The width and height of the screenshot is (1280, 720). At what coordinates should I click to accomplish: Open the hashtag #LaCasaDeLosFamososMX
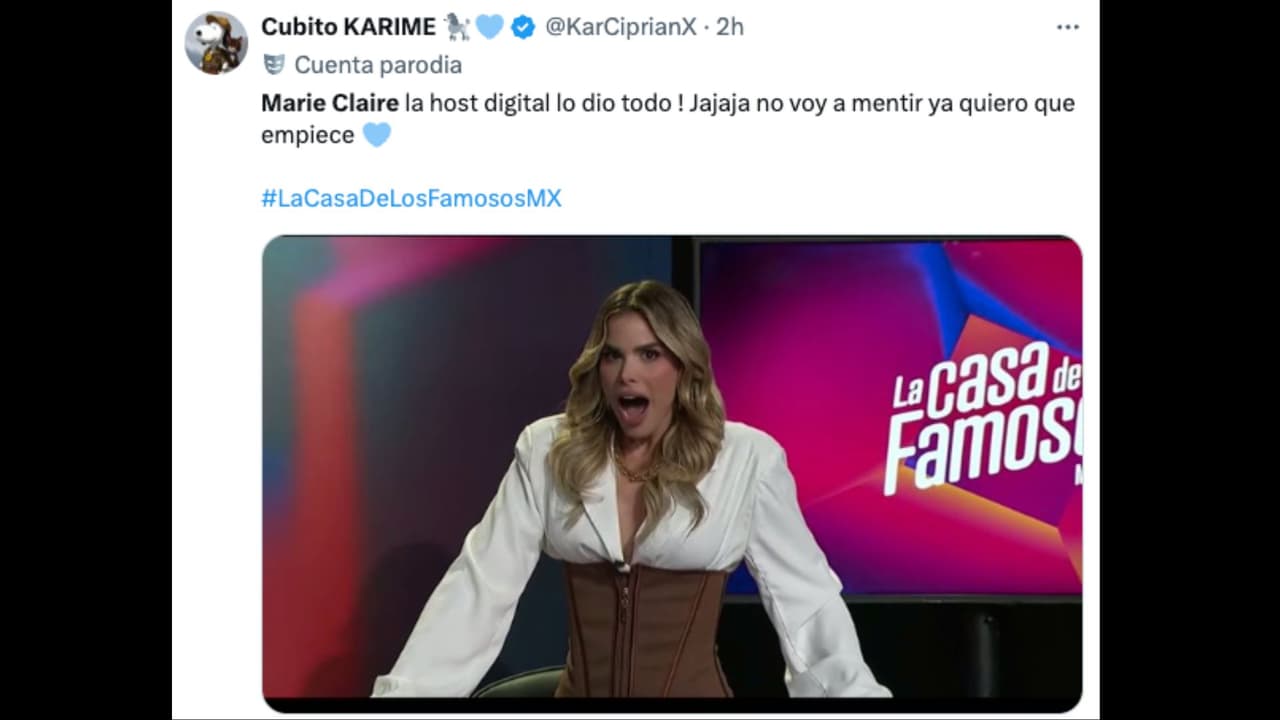412,198
